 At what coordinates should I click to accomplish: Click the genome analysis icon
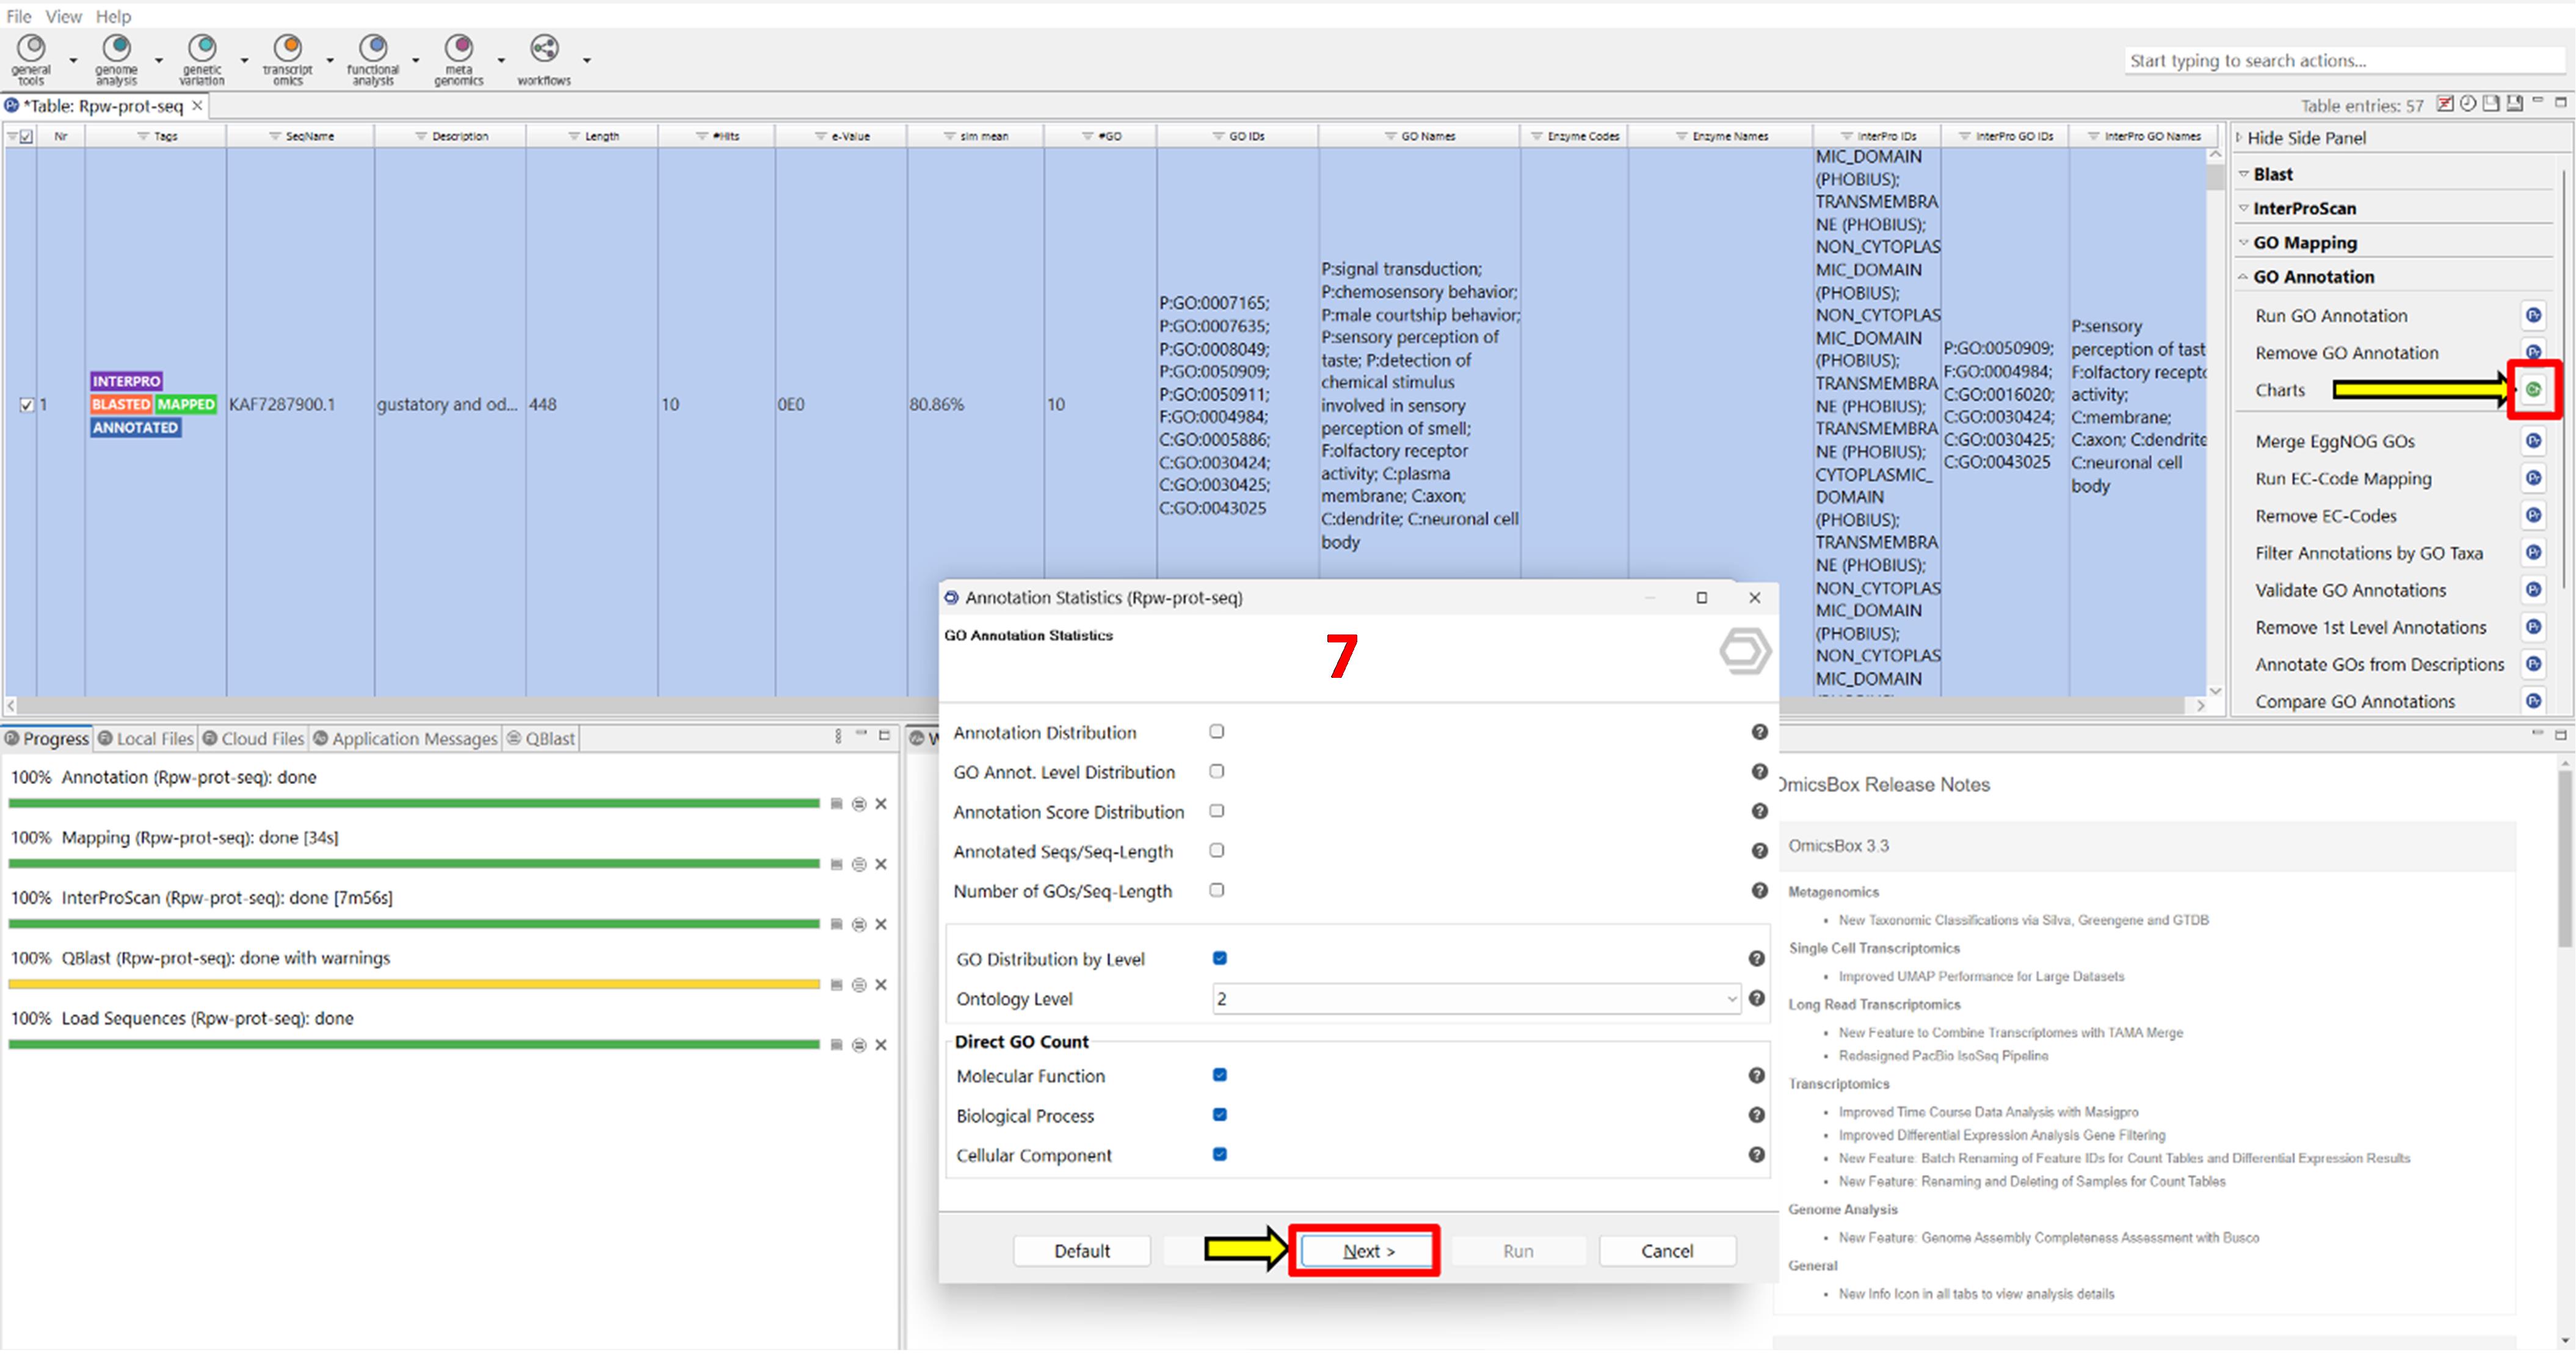(117, 49)
